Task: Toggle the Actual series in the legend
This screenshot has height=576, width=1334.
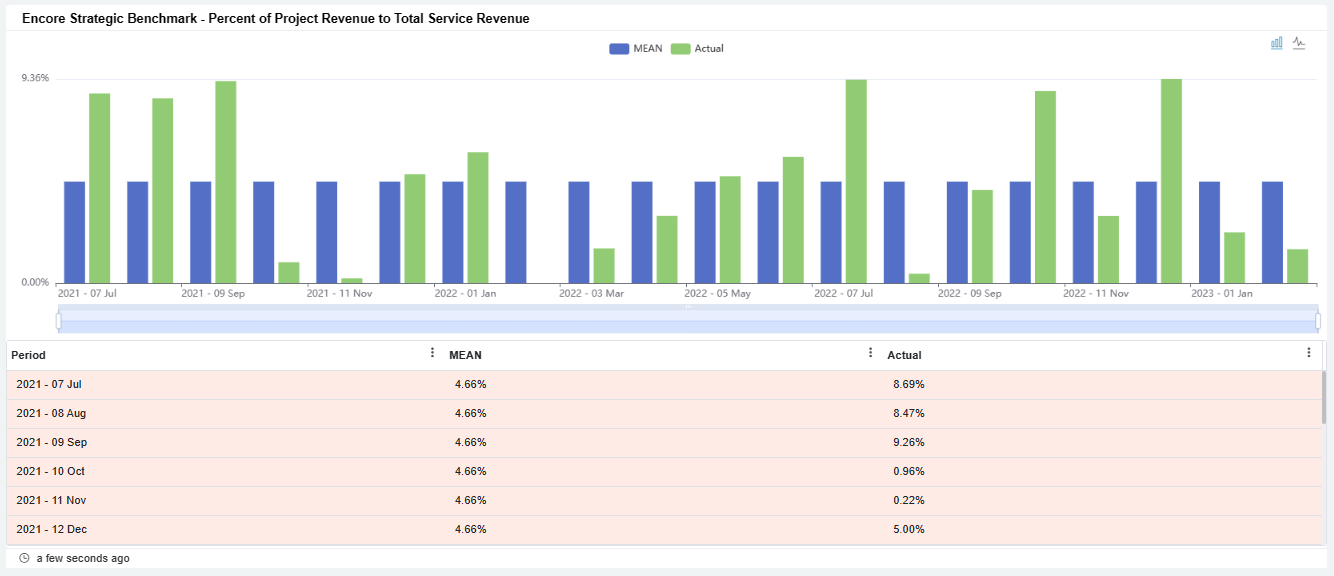Action: click(697, 48)
